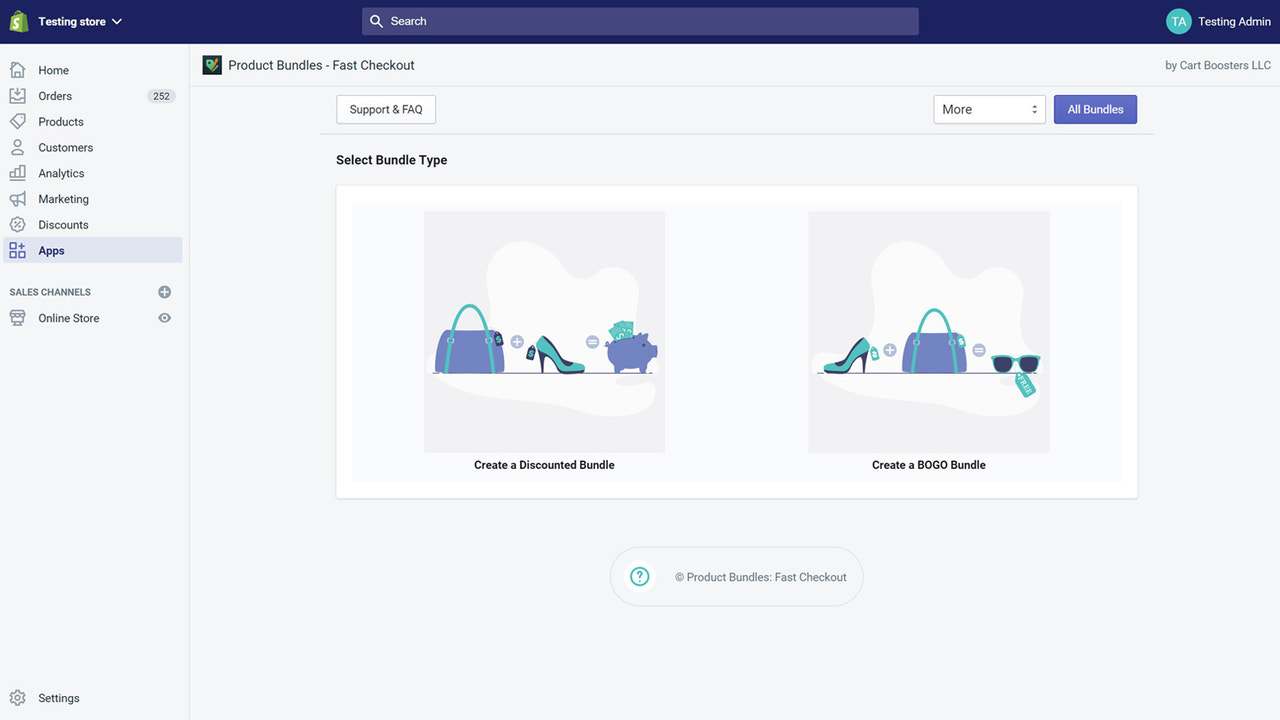1280x720 pixels.
Task: Open Support & FAQ
Action: pos(385,109)
